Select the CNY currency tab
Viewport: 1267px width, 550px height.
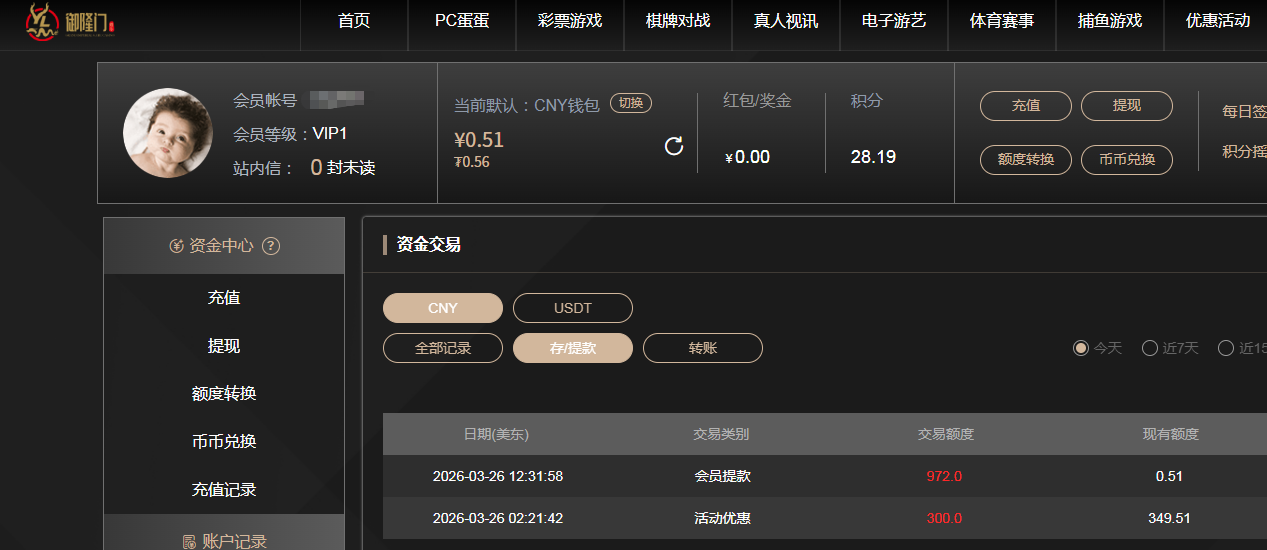[442, 308]
